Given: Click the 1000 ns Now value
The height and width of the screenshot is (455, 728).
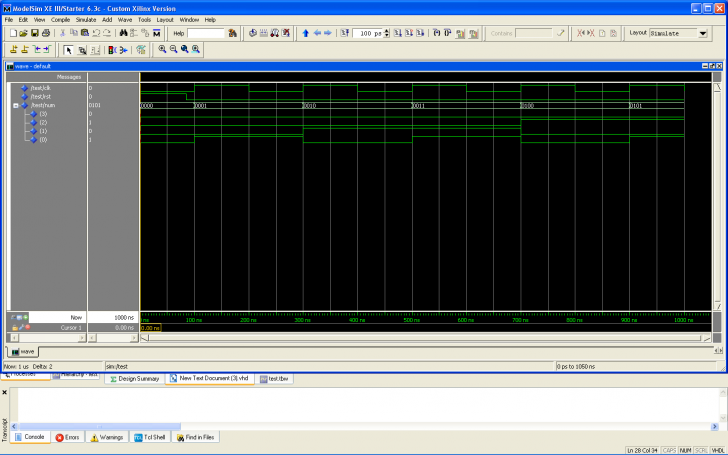Looking at the screenshot, I should pos(124,318).
